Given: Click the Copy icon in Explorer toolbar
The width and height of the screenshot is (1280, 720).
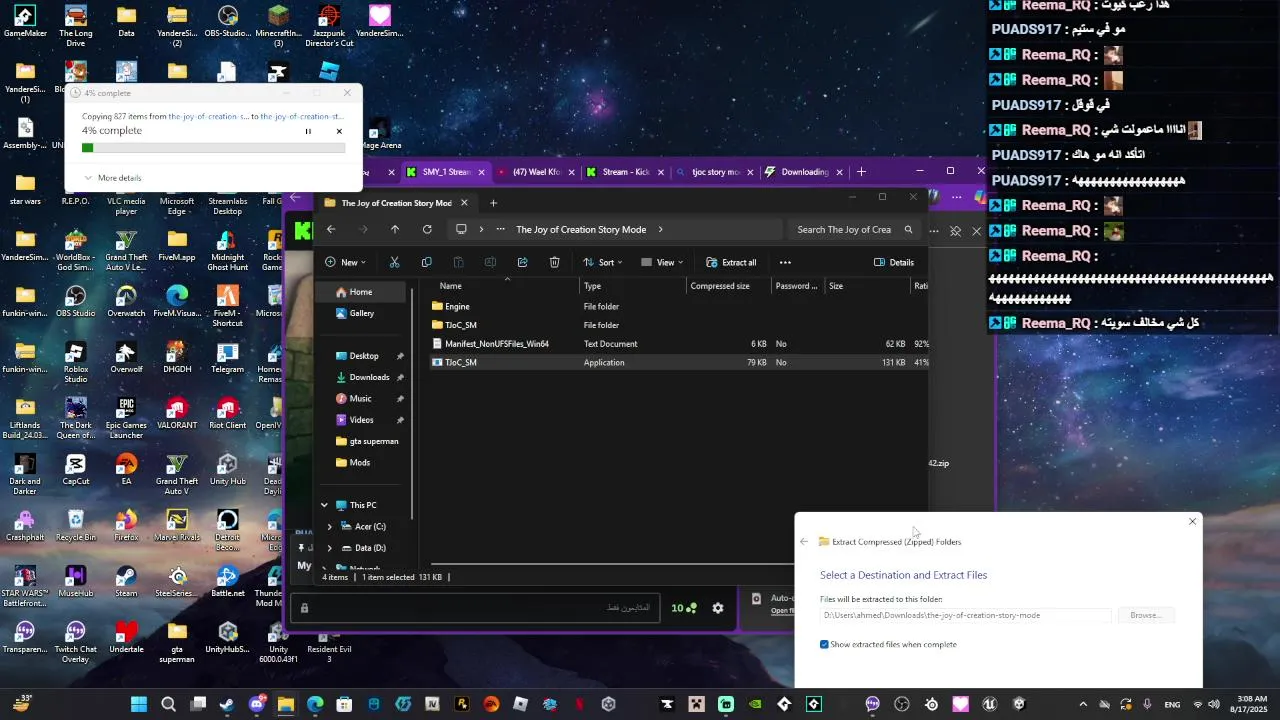Looking at the screenshot, I should 426,262.
